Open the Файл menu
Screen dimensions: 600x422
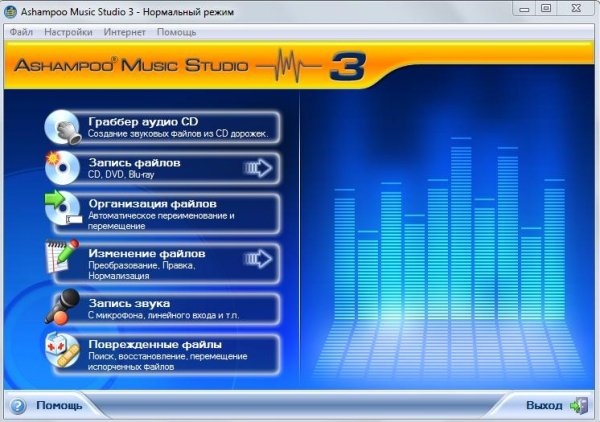[x=21, y=32]
